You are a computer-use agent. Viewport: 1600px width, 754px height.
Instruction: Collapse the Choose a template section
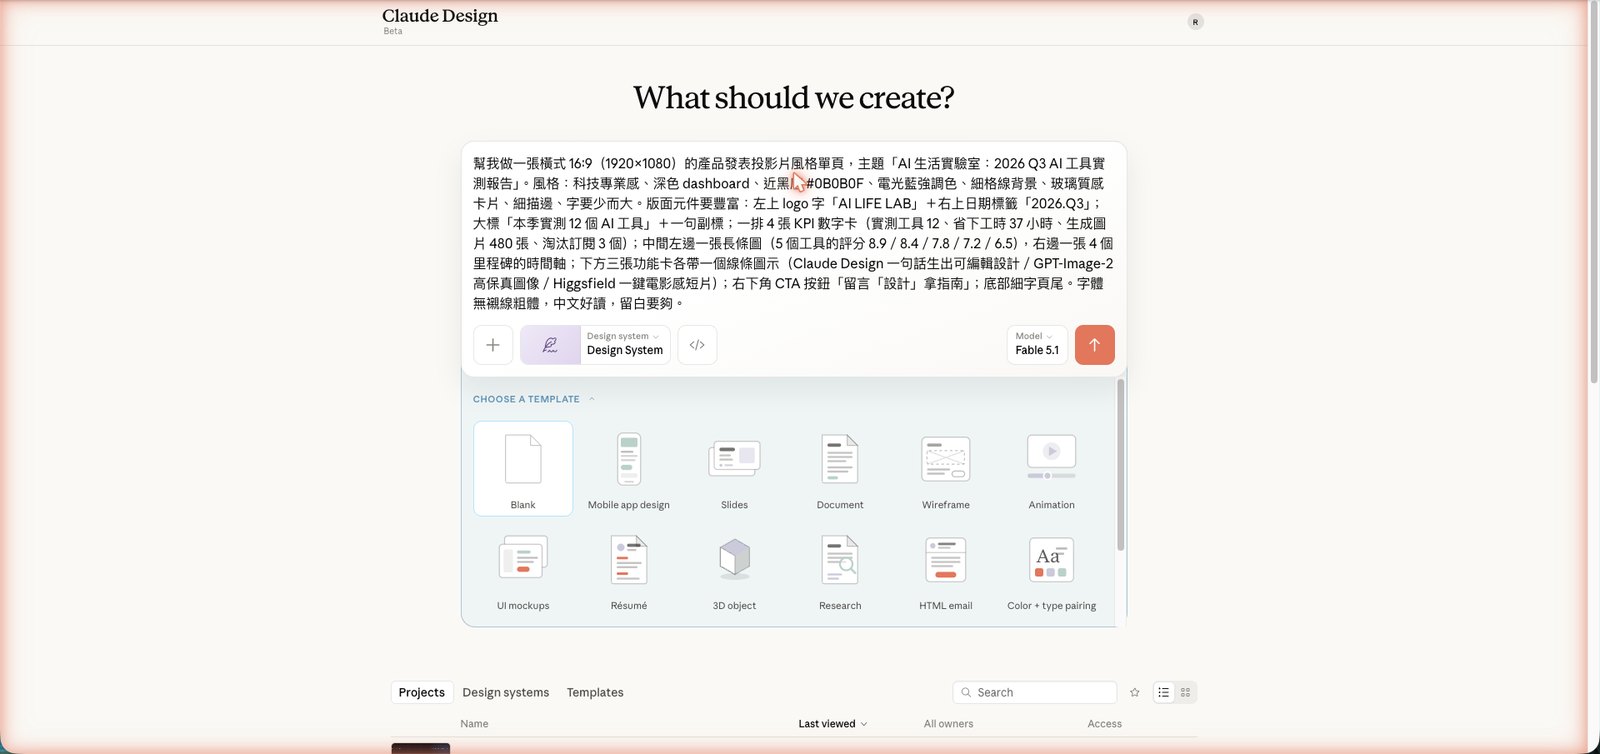[534, 399]
